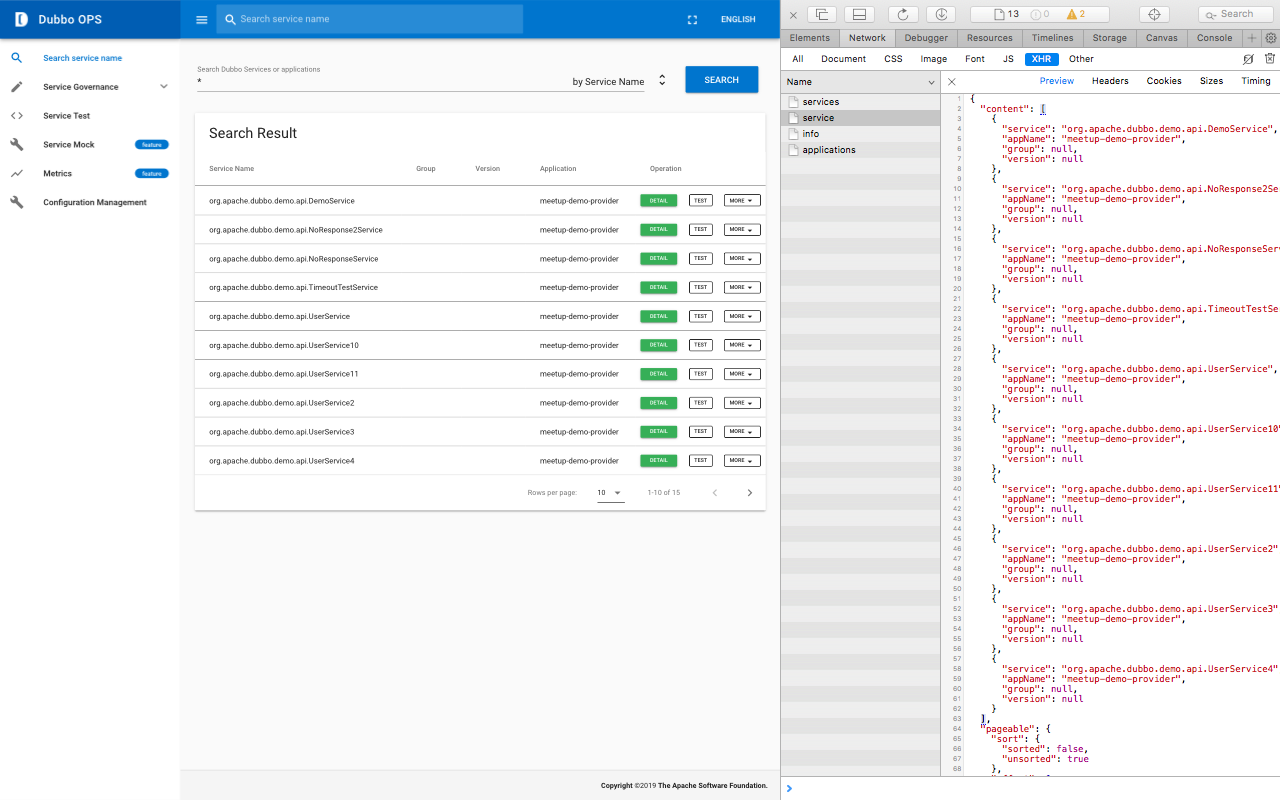Click the Configuration Management wrench icon
The image size is (1280, 800).
(17, 203)
